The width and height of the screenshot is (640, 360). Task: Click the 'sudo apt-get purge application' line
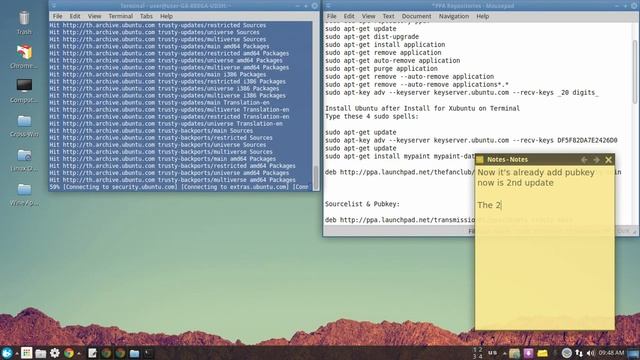[x=381, y=69]
